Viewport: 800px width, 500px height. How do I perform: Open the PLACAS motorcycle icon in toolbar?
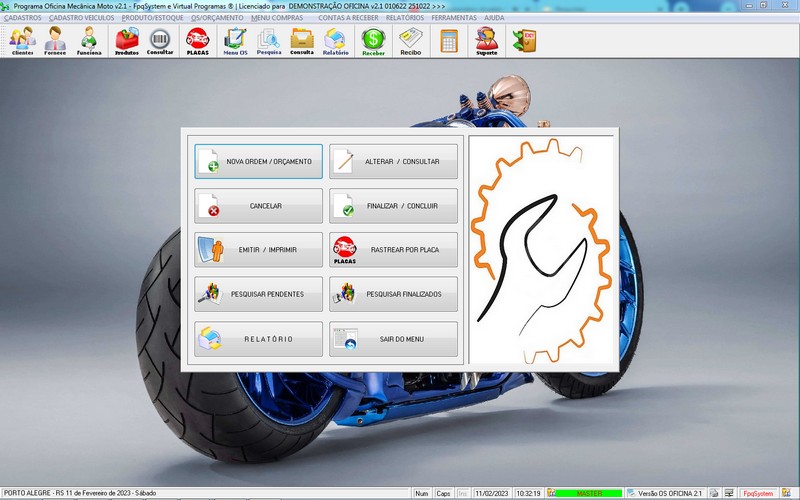(197, 41)
